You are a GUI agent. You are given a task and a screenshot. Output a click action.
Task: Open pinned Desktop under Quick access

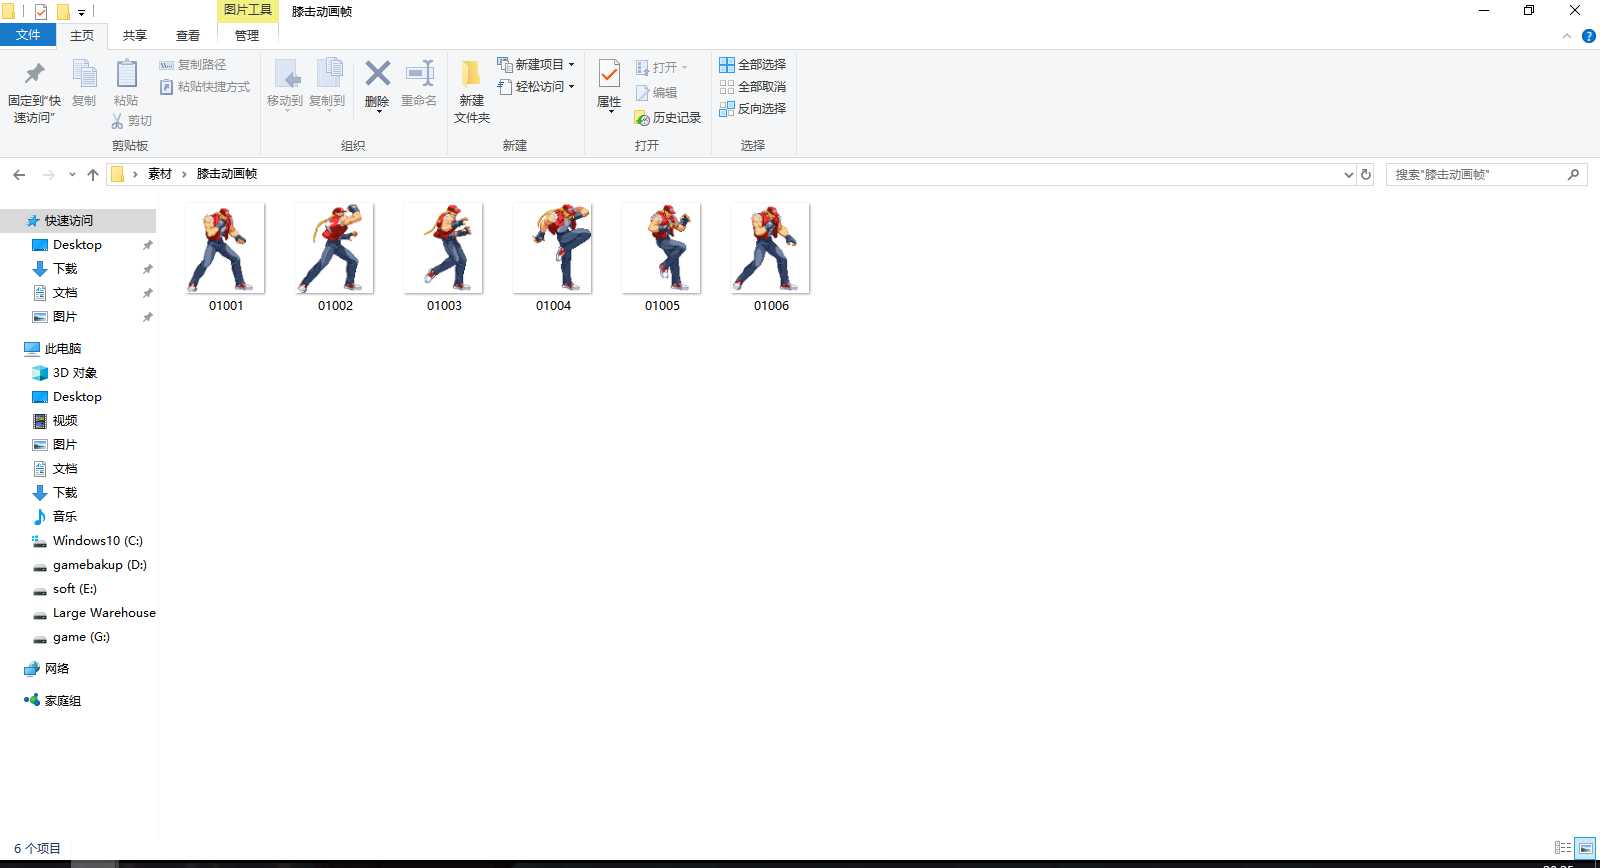coord(78,245)
